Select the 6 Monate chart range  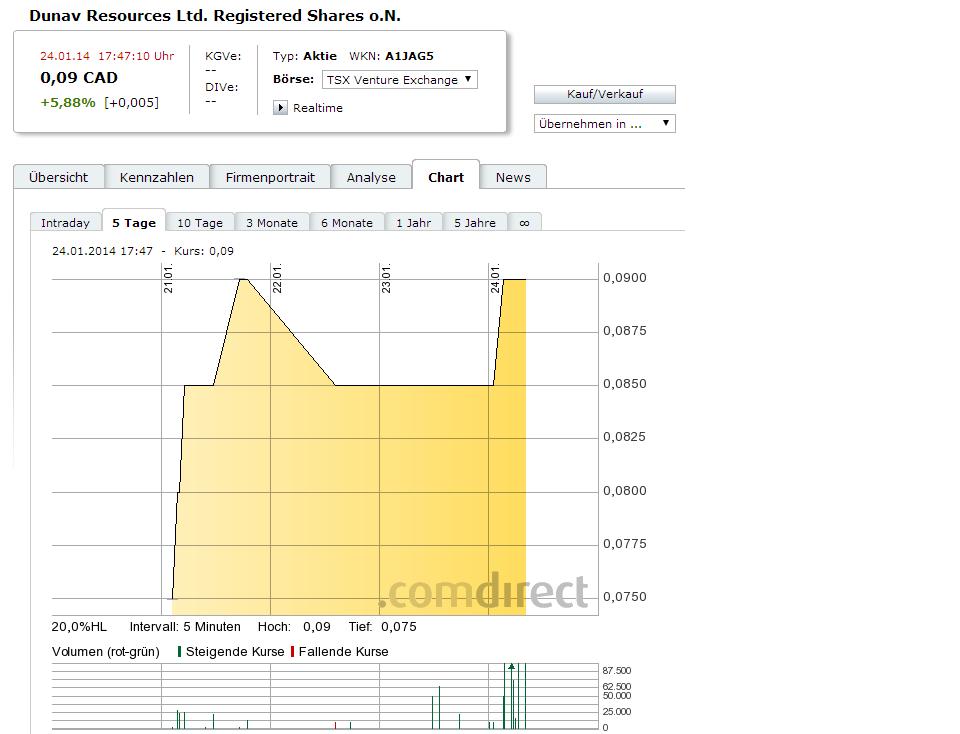pos(347,223)
